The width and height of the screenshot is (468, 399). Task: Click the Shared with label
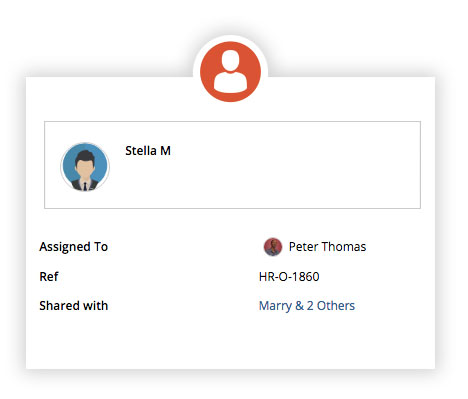click(x=74, y=306)
